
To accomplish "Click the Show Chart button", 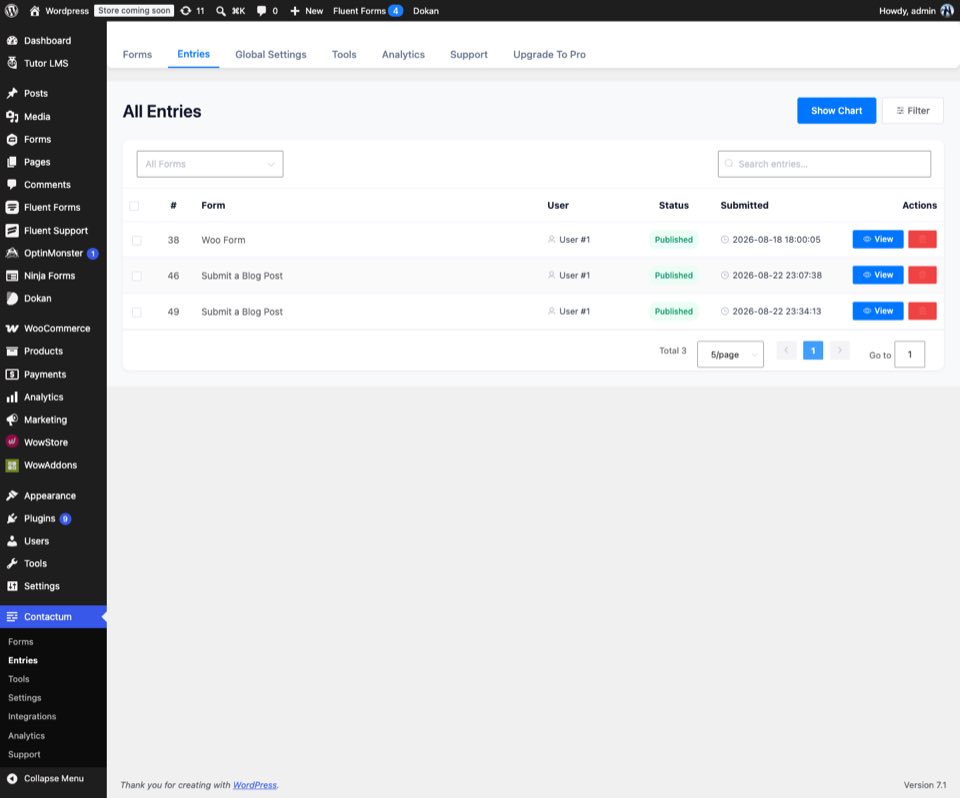I will tap(836, 111).
